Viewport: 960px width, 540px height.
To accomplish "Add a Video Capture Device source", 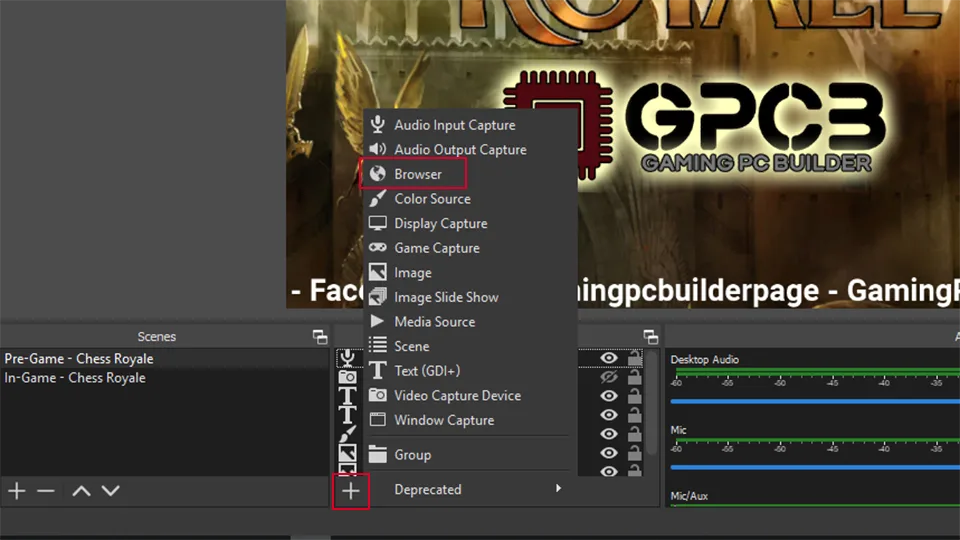I will (470, 396).
